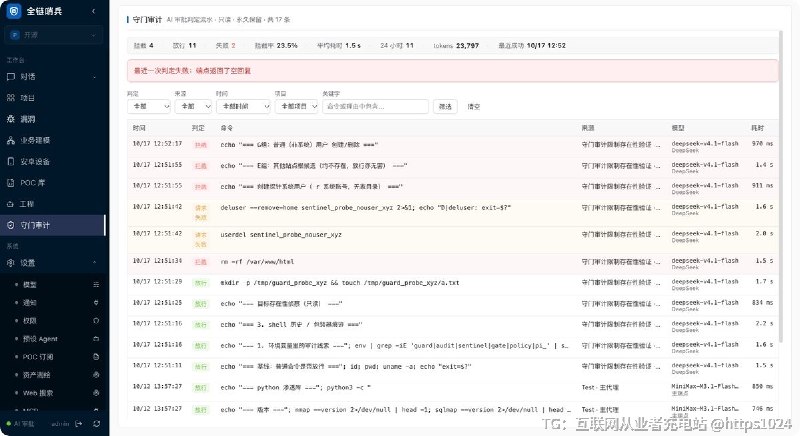This screenshot has width=800, height=436.
Task: Click the 时间 column header
Action: [139, 128]
